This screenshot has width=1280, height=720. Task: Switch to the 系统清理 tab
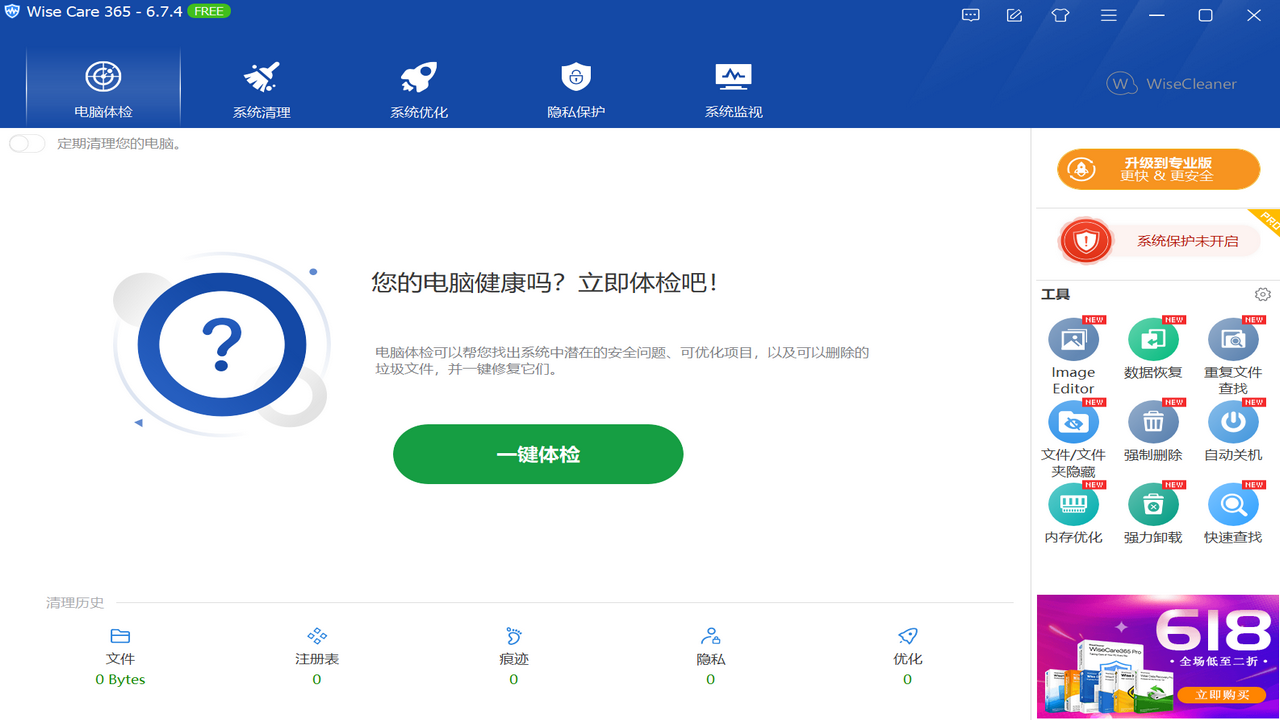pyautogui.click(x=261, y=86)
